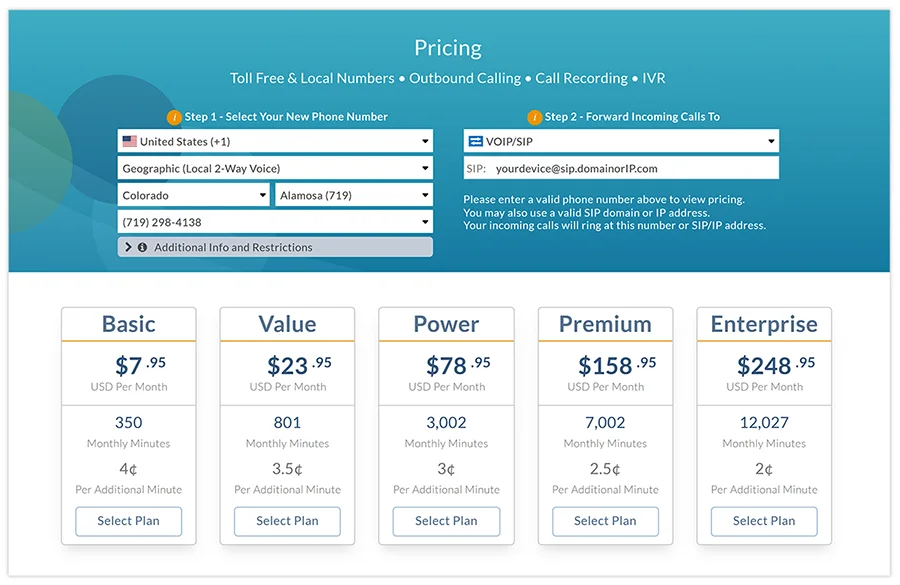Select Plan under Value
This screenshot has height=585, width=900.
pos(287,521)
